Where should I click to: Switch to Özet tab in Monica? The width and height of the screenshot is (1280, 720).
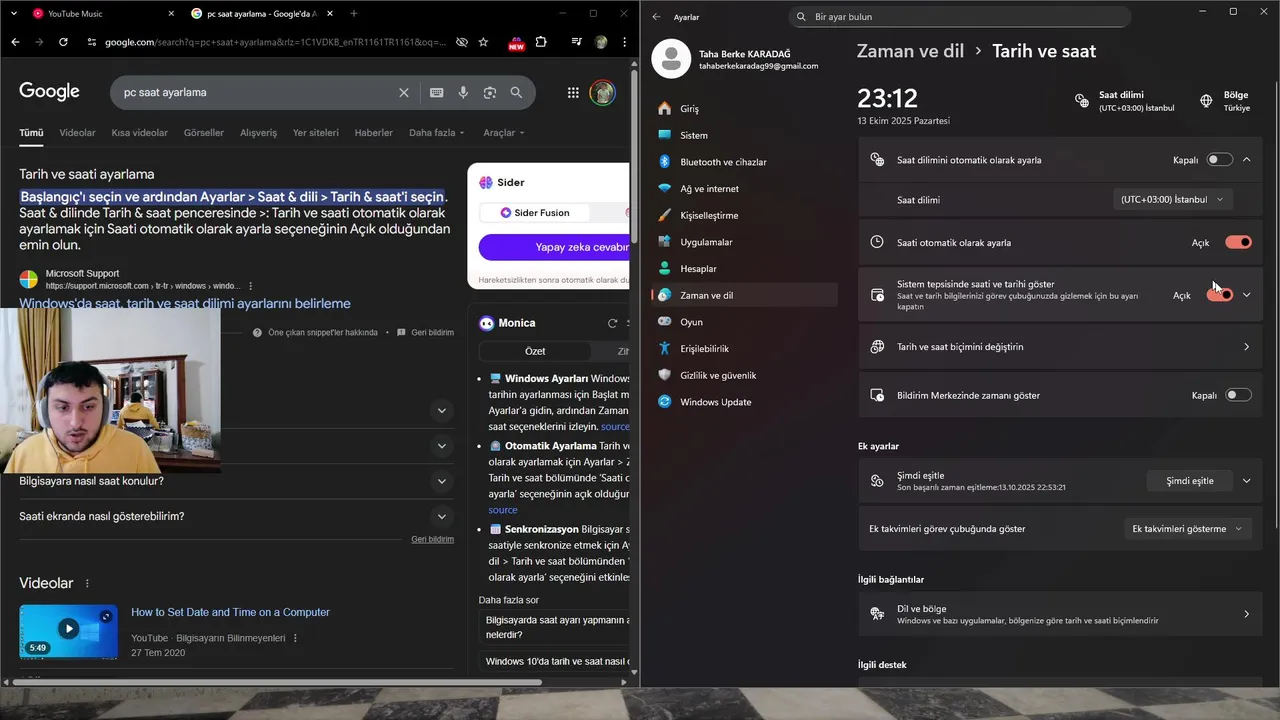[535, 352]
